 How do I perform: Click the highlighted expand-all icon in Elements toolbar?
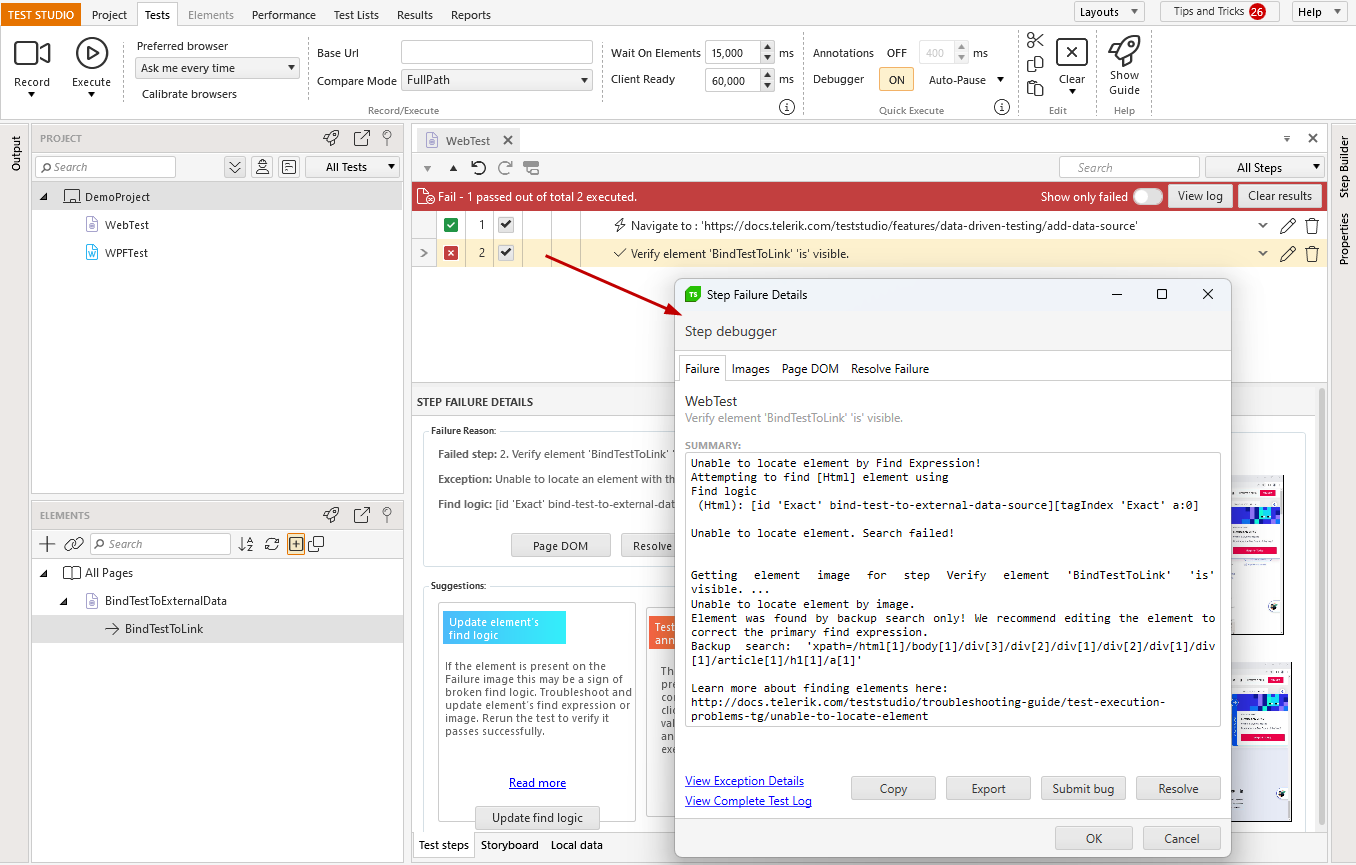[x=296, y=544]
